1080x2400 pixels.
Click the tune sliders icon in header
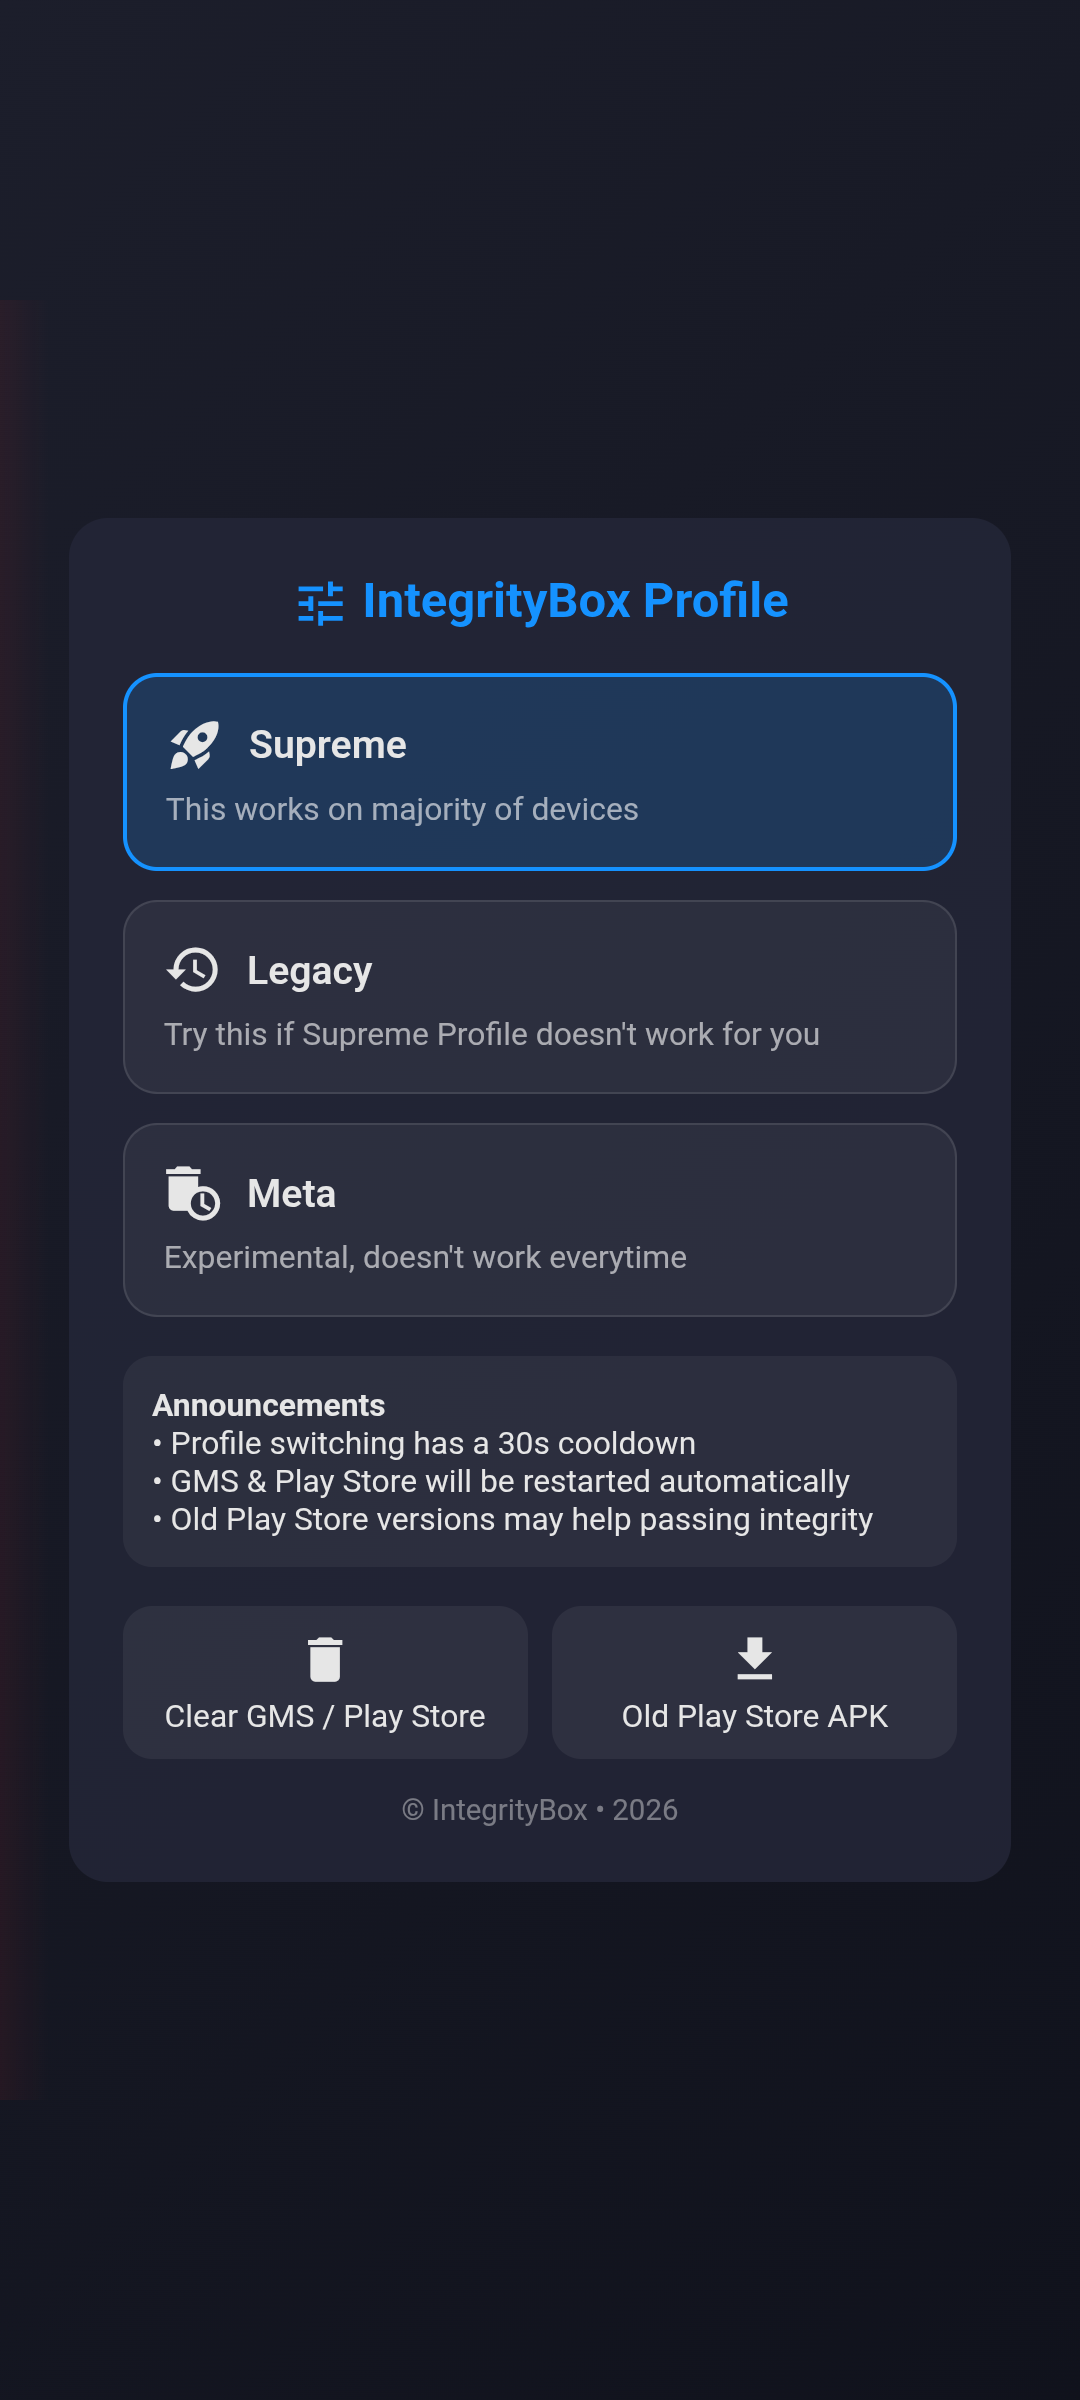(321, 603)
